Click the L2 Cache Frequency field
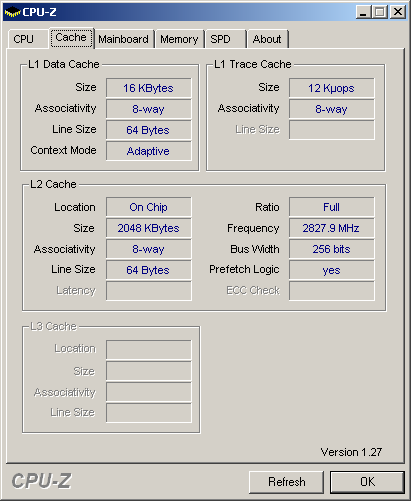Image resolution: width=411 pixels, height=501 pixels. (x=332, y=228)
